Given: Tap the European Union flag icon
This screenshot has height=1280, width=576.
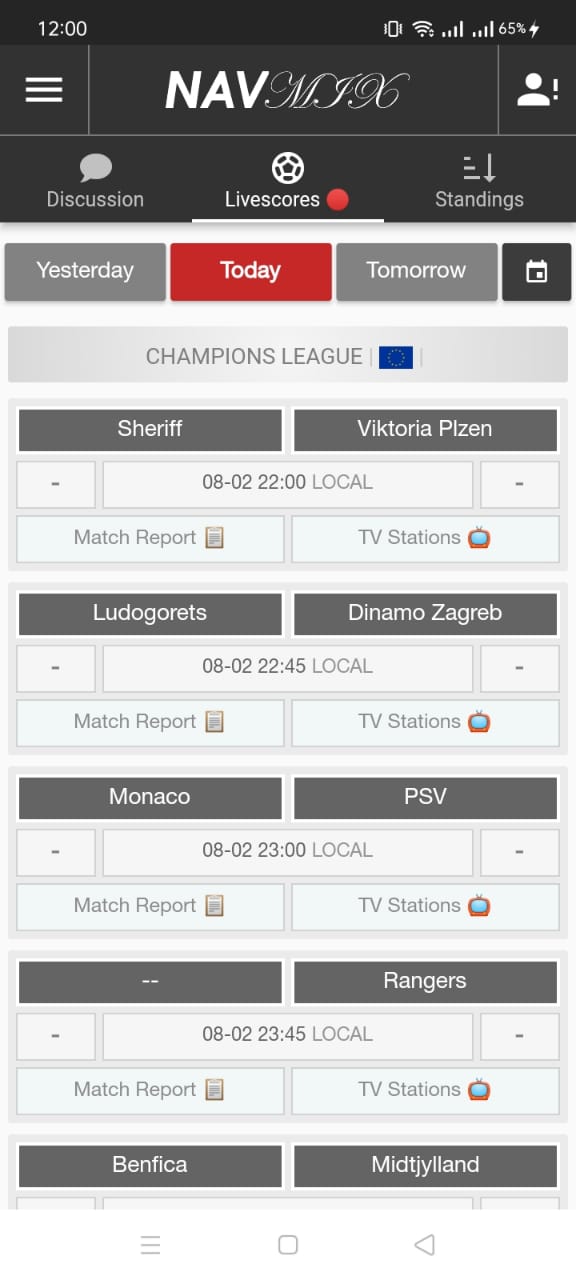Looking at the screenshot, I should pos(396,357).
